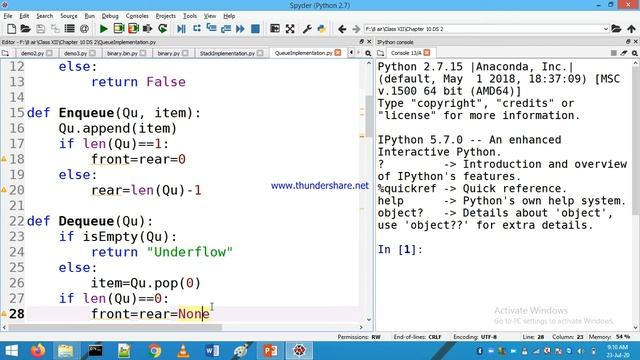The height and width of the screenshot is (360, 640).
Task: Click the @ symbol finder icon
Action: coord(84,29)
